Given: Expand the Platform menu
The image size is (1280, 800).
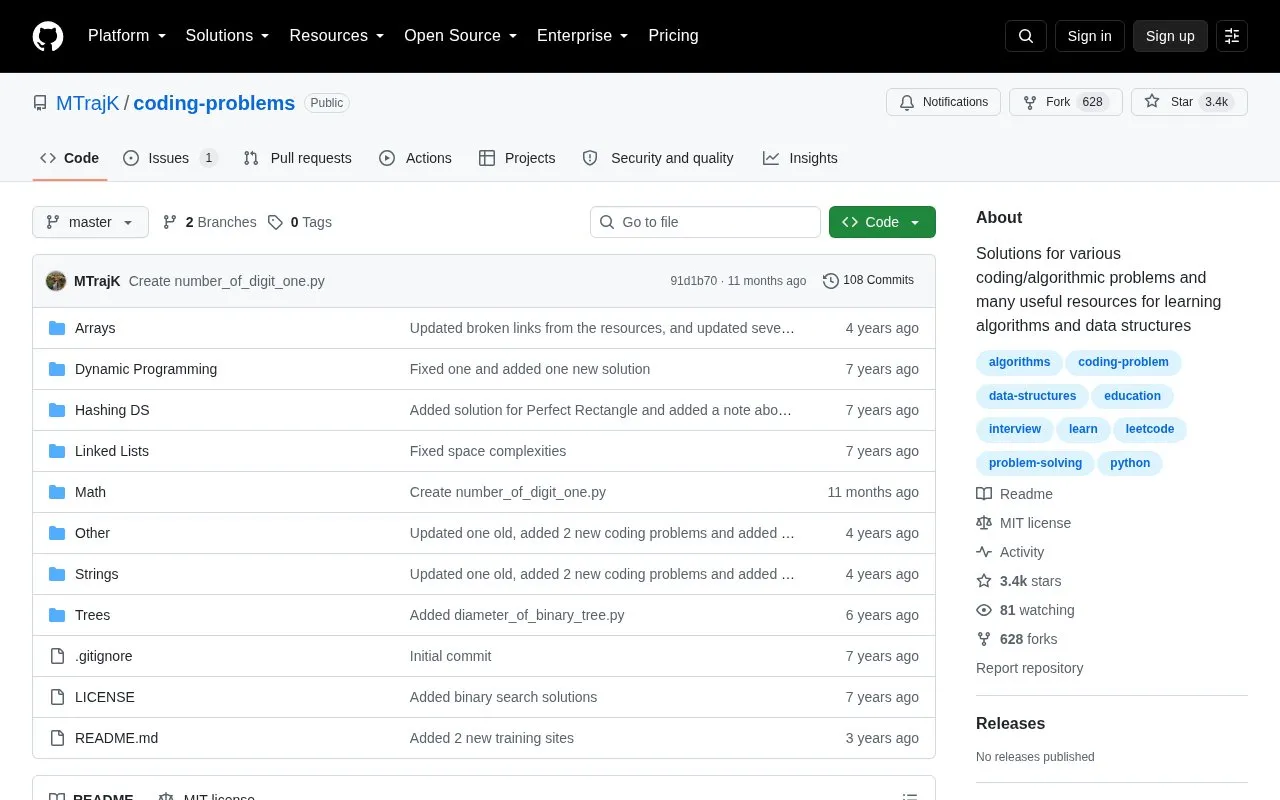Looking at the screenshot, I should coord(127,36).
